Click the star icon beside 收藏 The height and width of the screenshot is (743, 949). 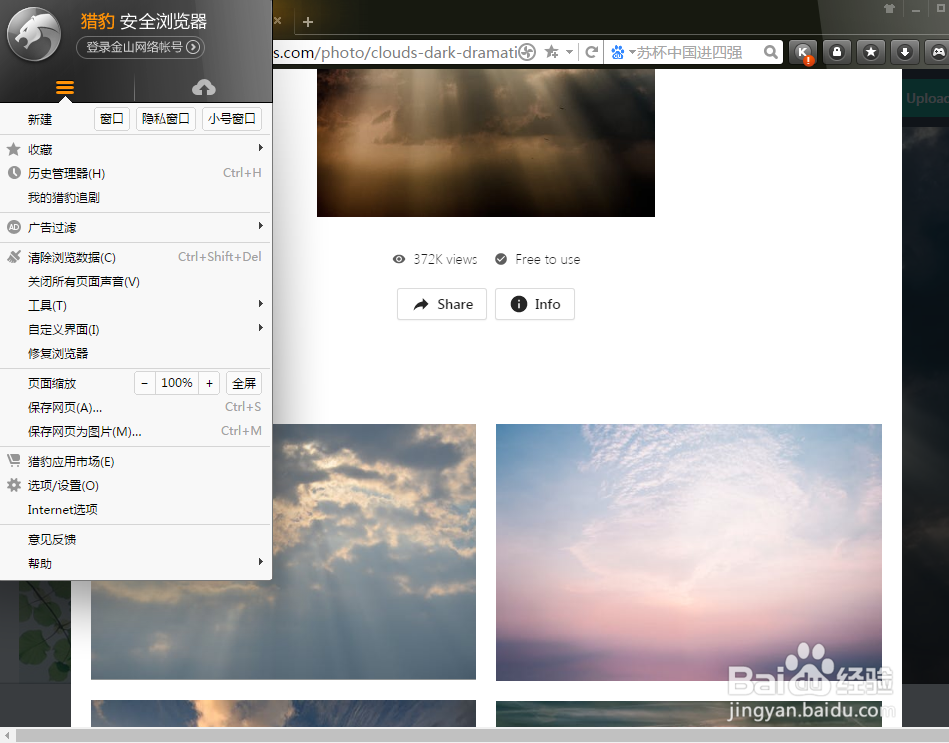pos(13,149)
